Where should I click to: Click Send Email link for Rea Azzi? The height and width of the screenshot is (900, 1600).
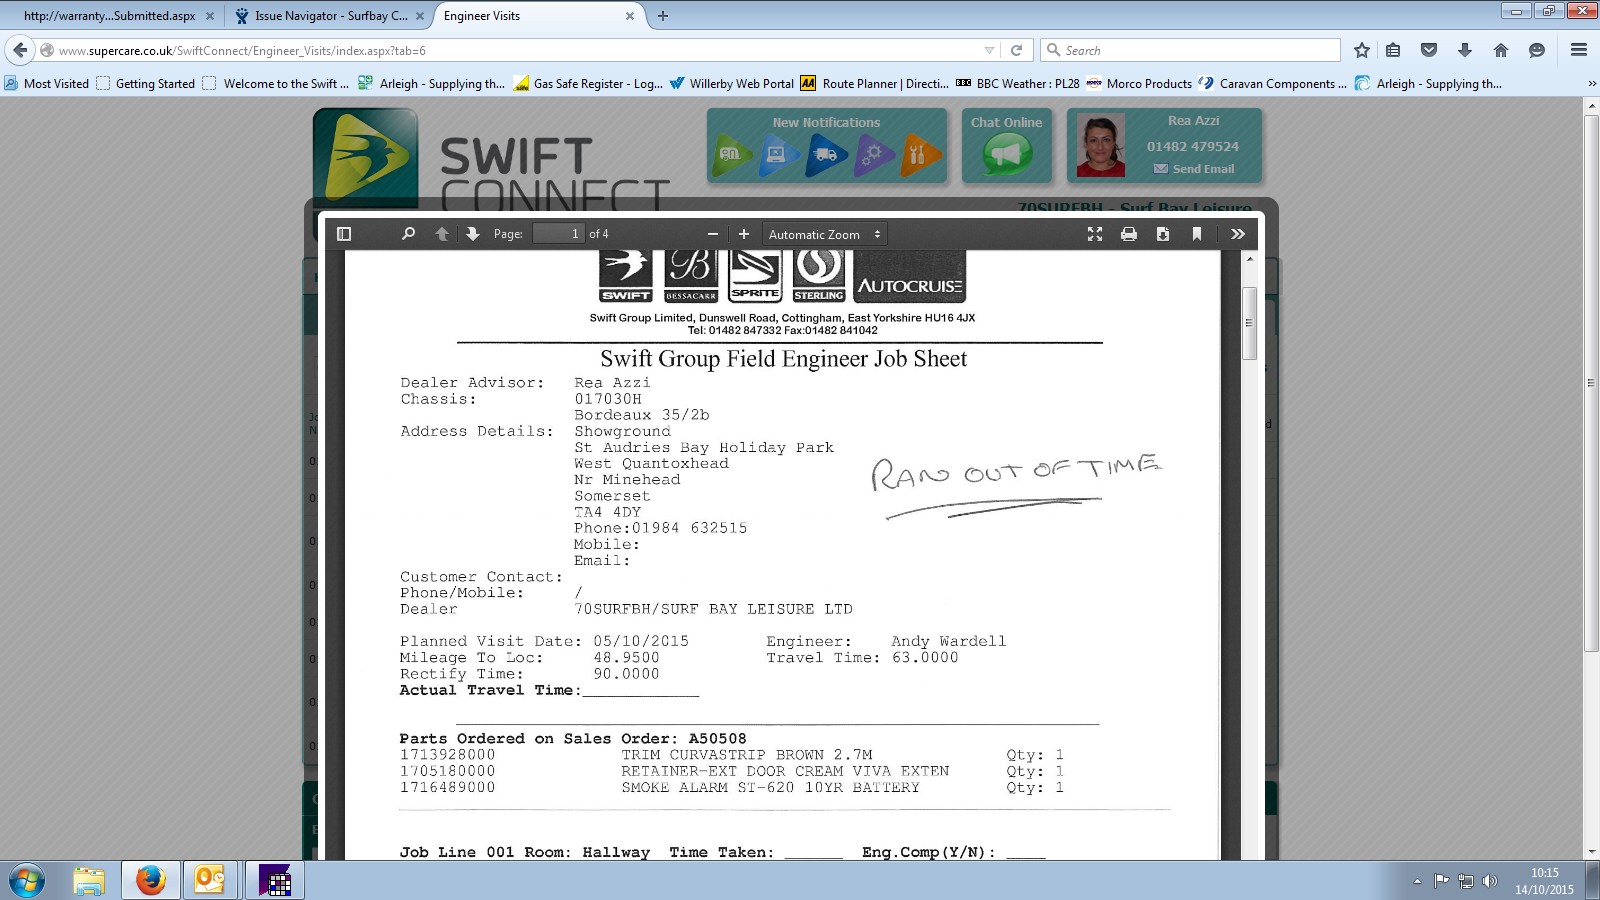1194,169
